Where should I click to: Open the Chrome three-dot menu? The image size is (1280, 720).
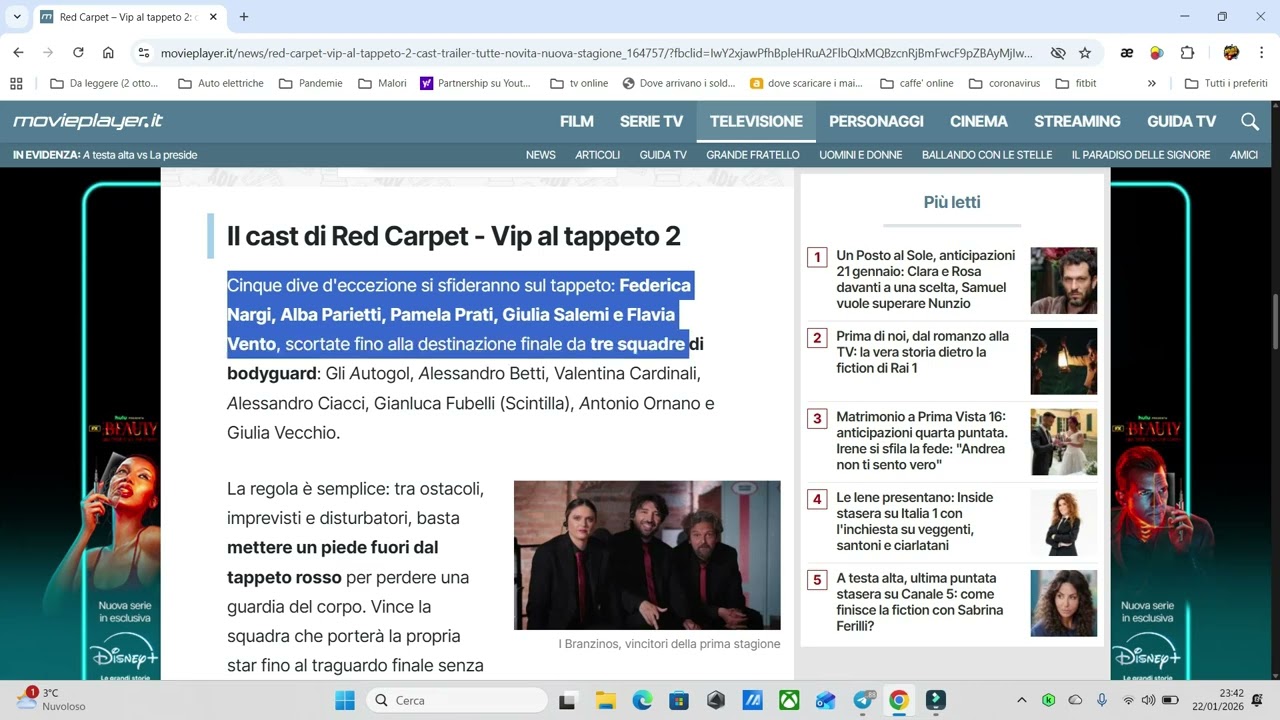(x=1260, y=53)
